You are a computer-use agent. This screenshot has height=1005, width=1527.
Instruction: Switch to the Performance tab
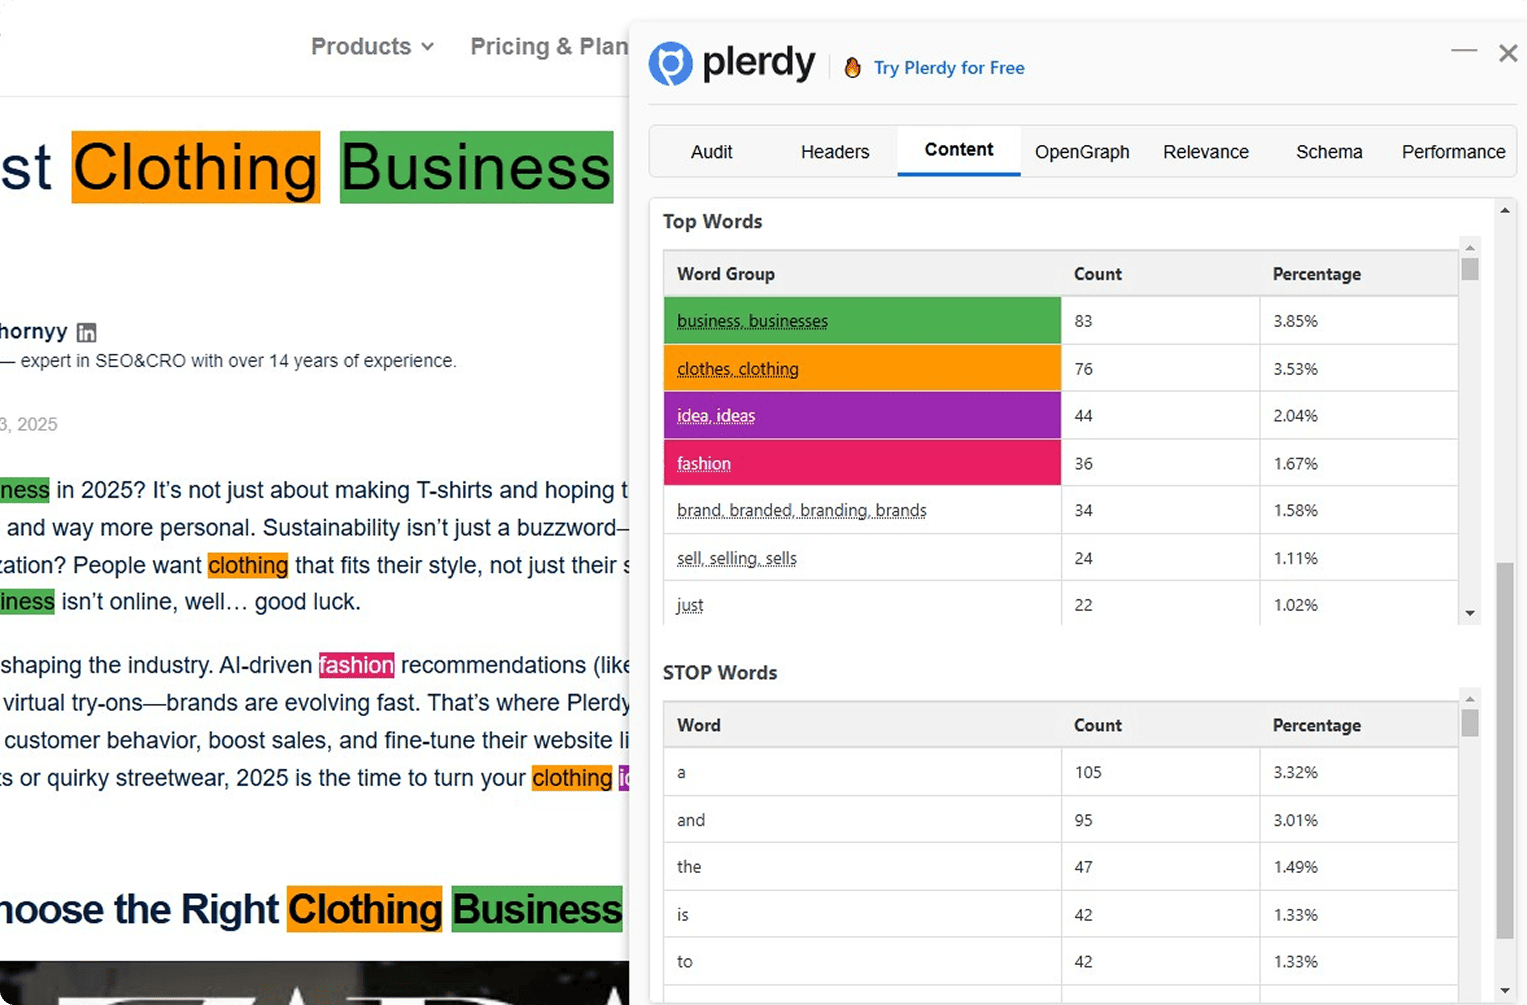coord(1453,152)
